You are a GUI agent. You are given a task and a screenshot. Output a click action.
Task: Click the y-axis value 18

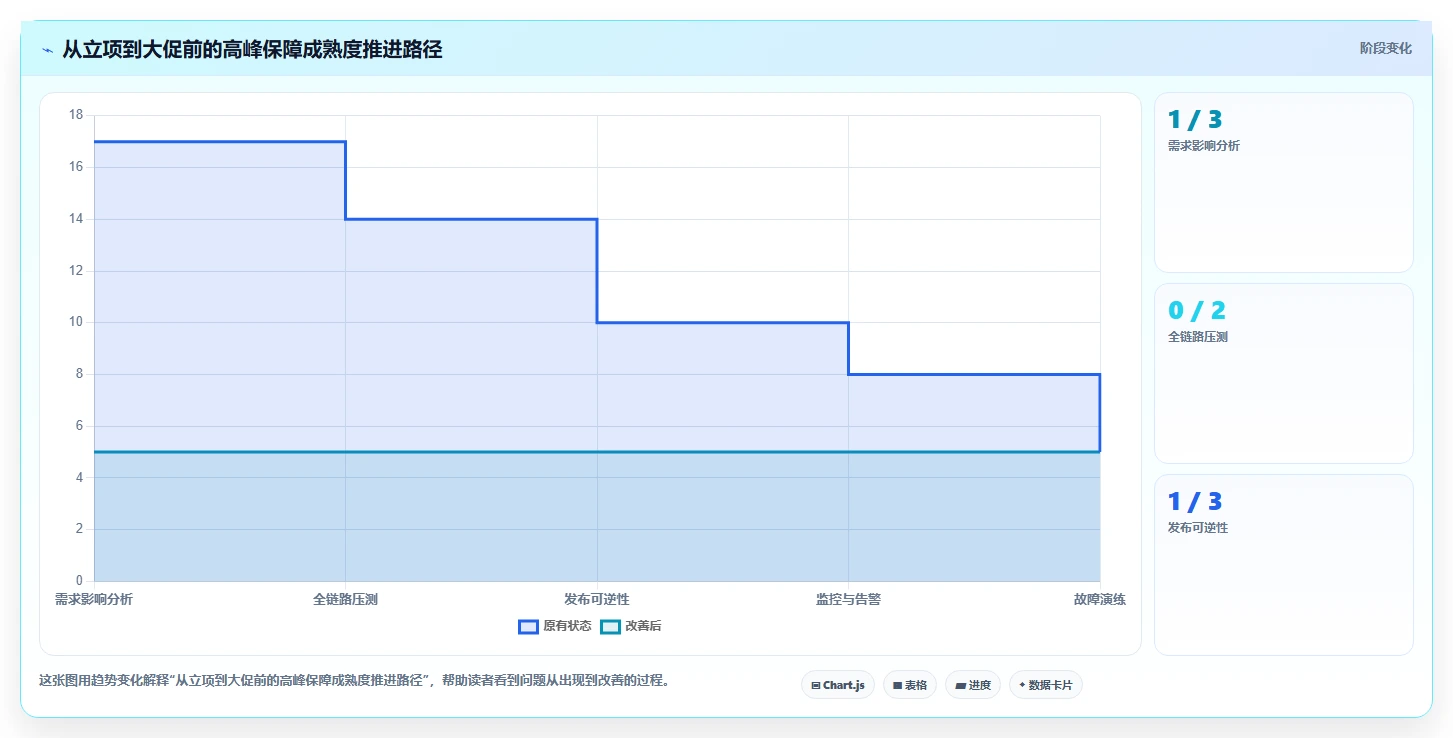(x=76, y=115)
